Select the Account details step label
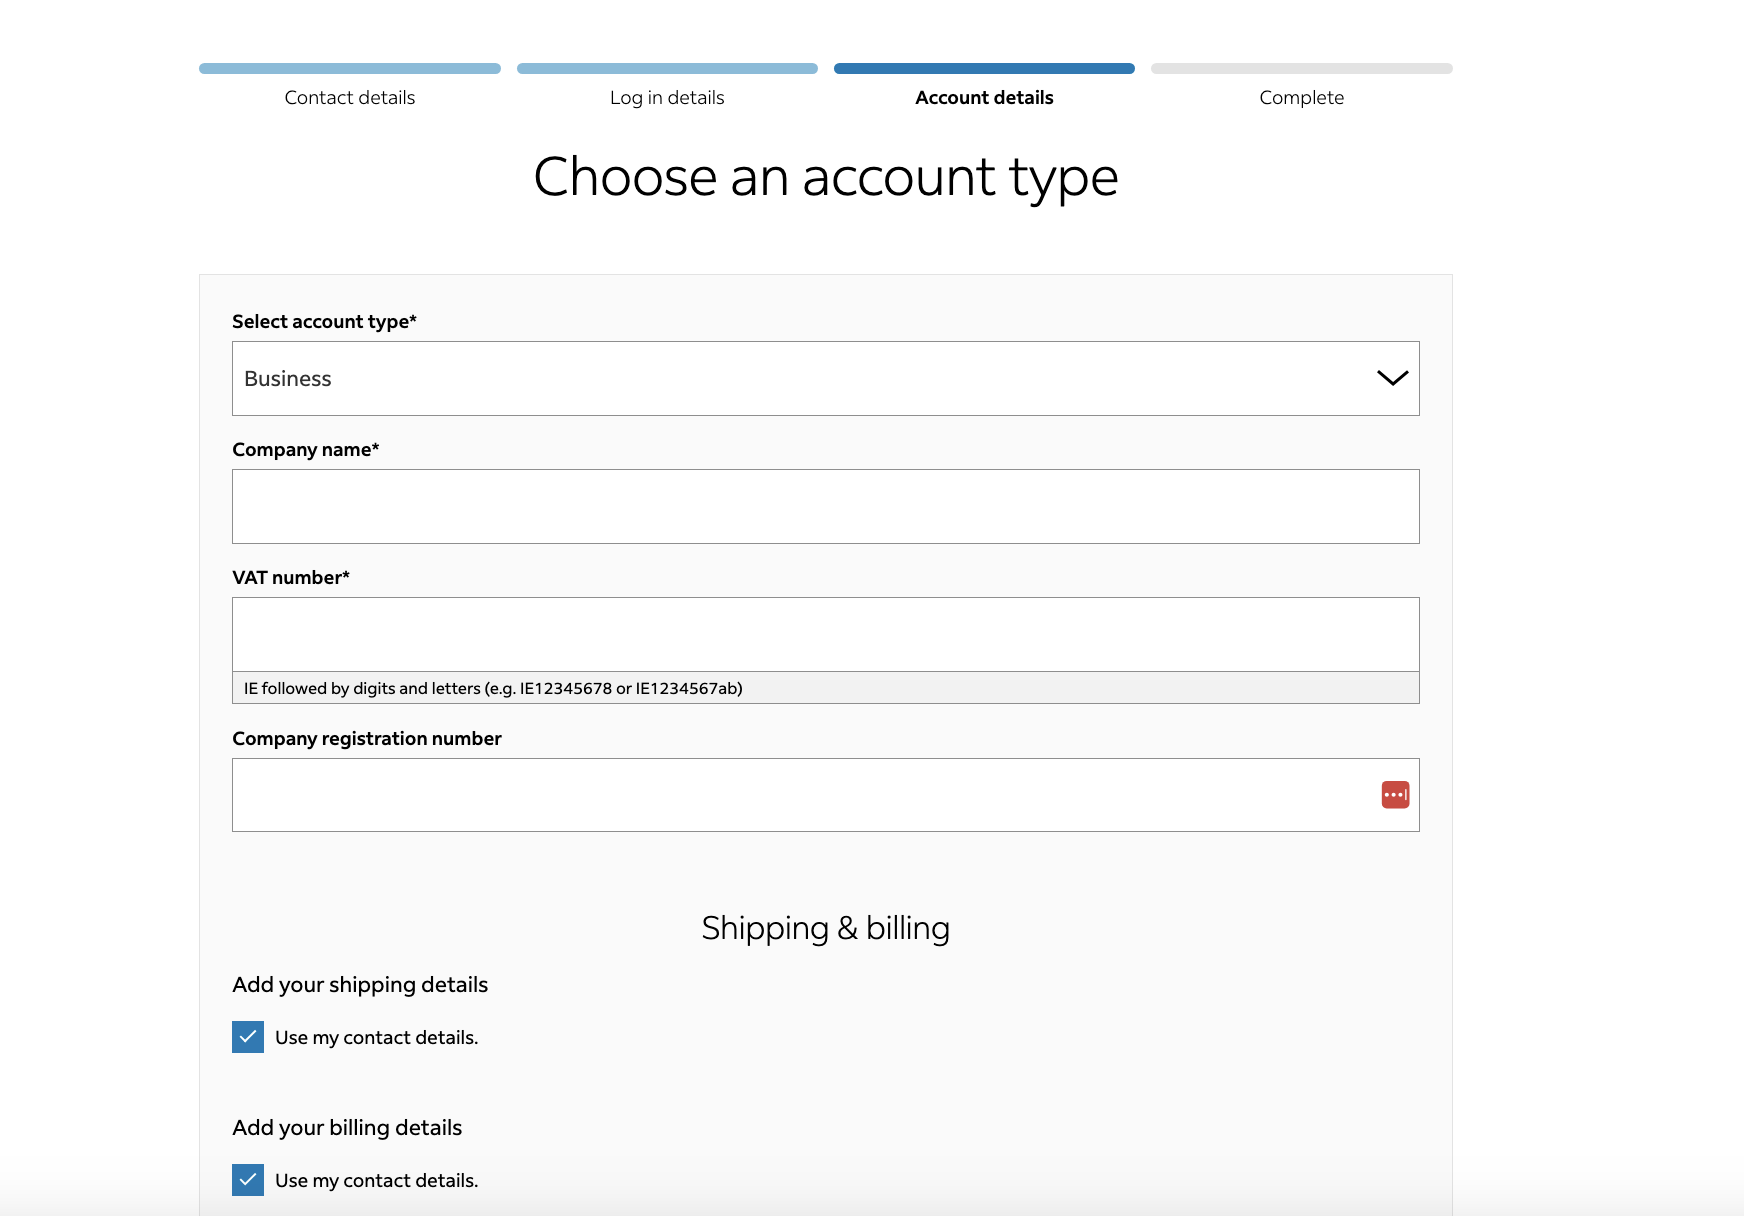Screen dimensions: 1744x1216 click(x=984, y=98)
